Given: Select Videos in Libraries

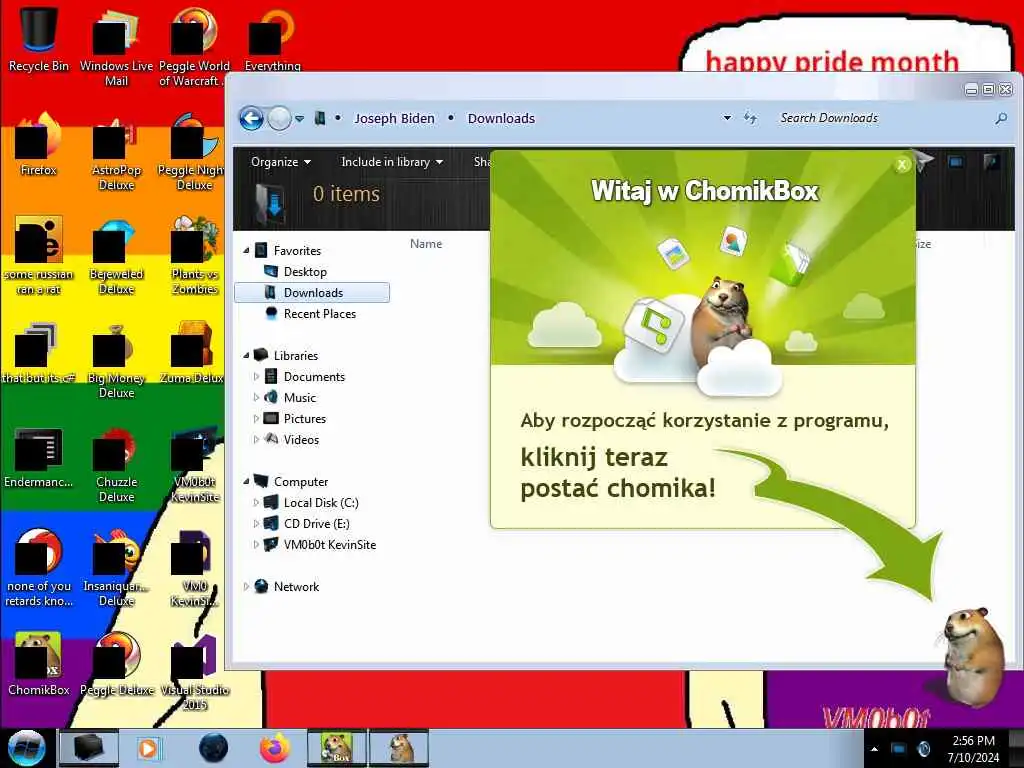Looking at the screenshot, I should click(x=300, y=440).
